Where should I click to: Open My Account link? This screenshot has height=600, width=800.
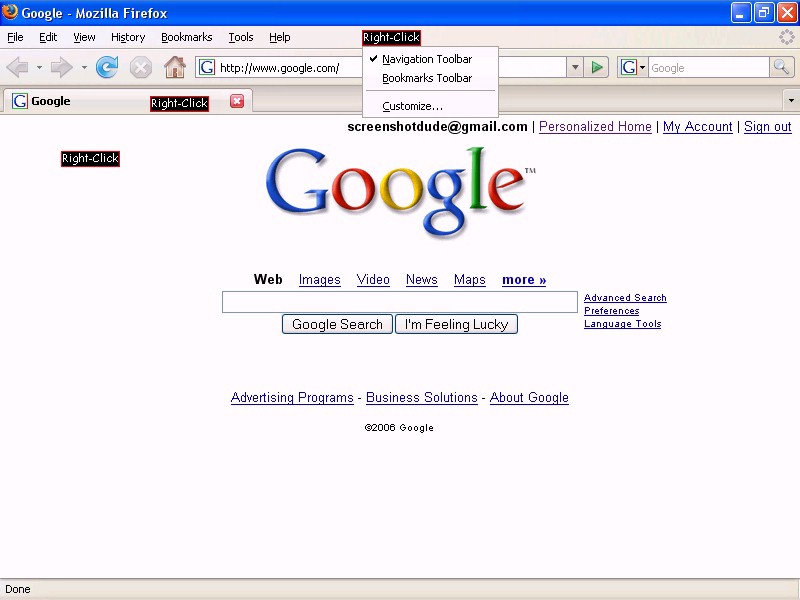697,127
